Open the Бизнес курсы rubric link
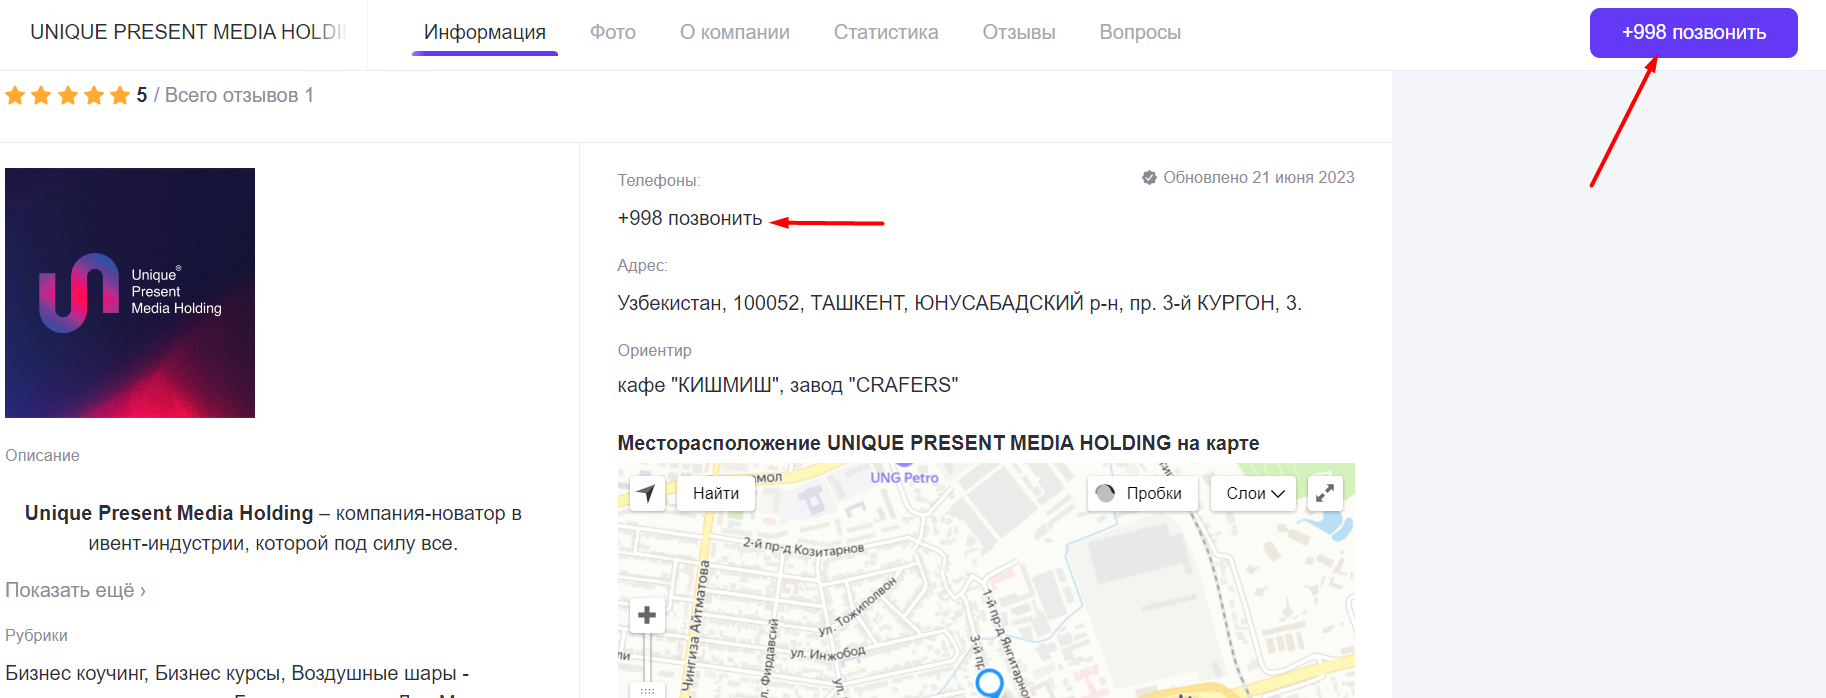Image resolution: width=1826 pixels, height=698 pixels. coord(217,673)
